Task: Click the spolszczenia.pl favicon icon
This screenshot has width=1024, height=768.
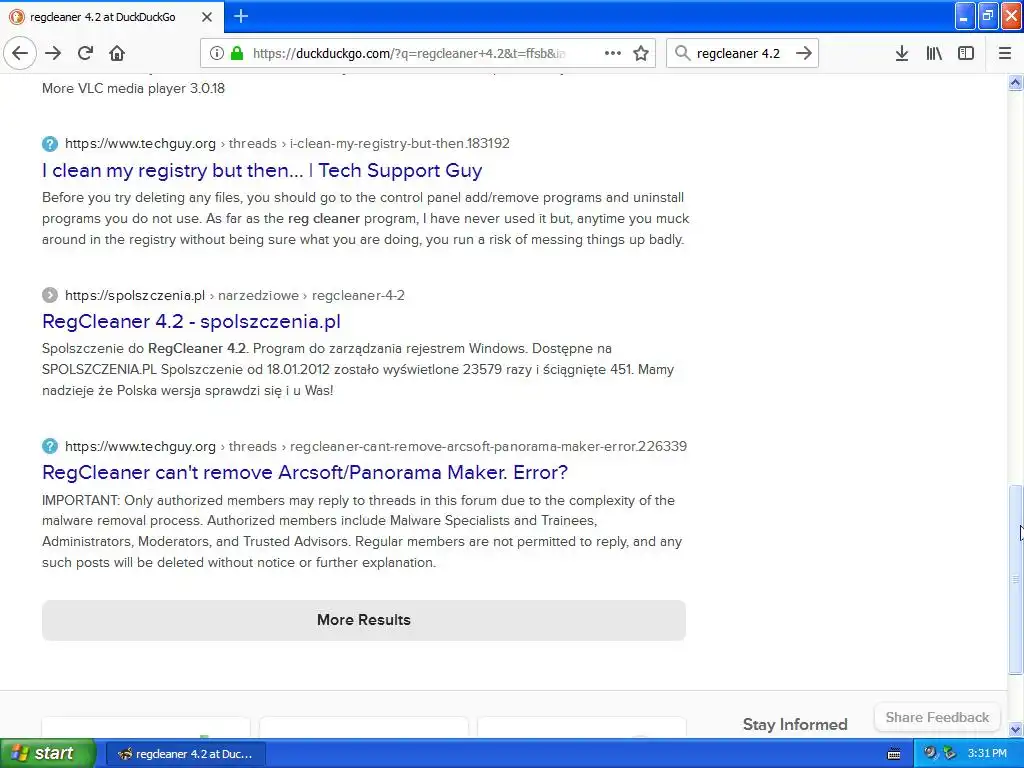Action: tap(50, 295)
